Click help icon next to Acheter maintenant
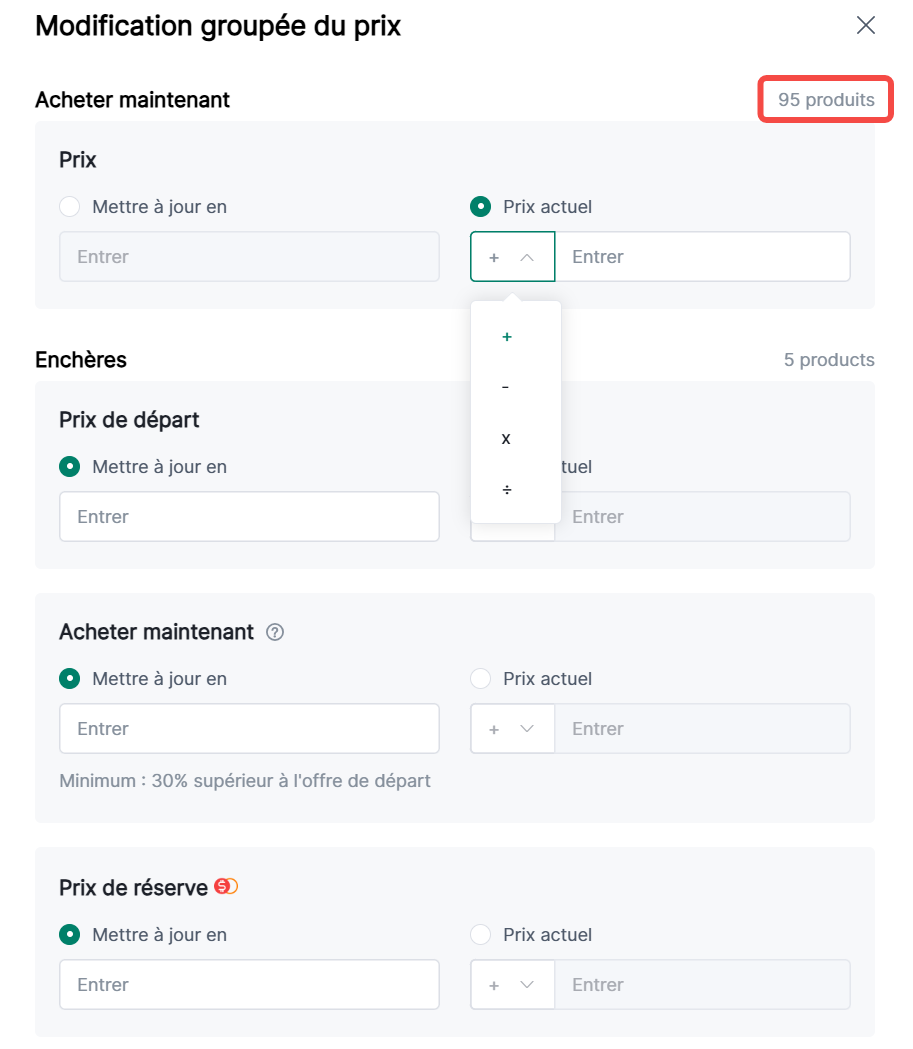This screenshot has width=913, height=1049. (x=275, y=632)
